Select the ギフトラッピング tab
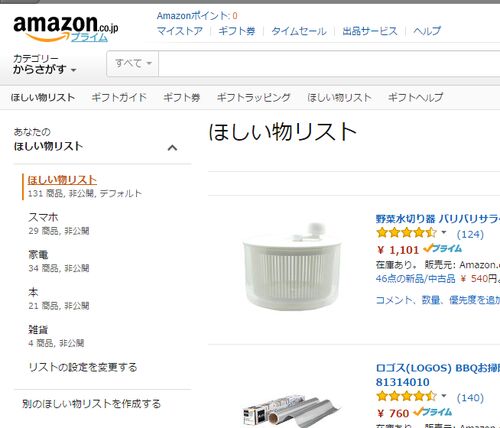The height and width of the screenshot is (428, 500). (254, 97)
